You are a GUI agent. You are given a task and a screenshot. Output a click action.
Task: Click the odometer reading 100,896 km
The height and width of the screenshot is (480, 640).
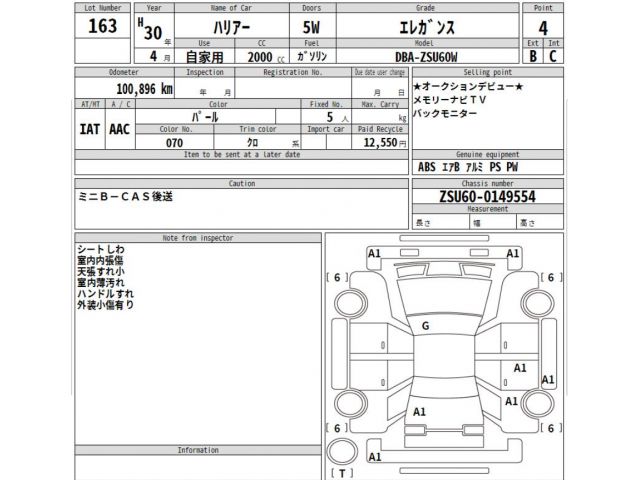pyautogui.click(x=132, y=90)
